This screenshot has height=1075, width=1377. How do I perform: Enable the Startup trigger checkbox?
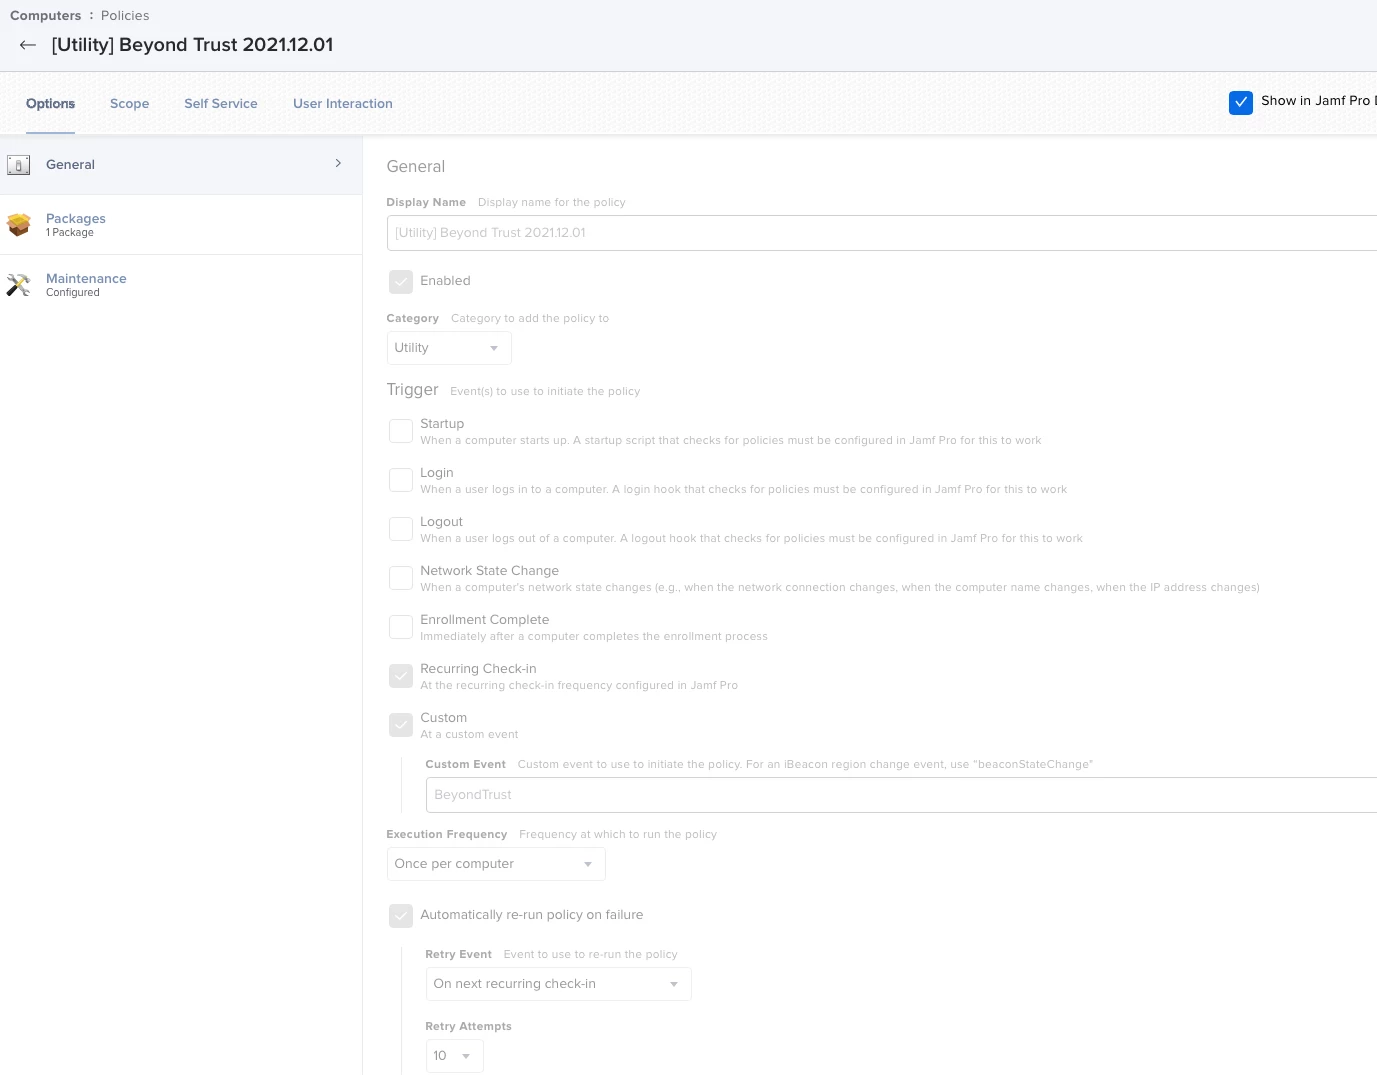coord(401,431)
